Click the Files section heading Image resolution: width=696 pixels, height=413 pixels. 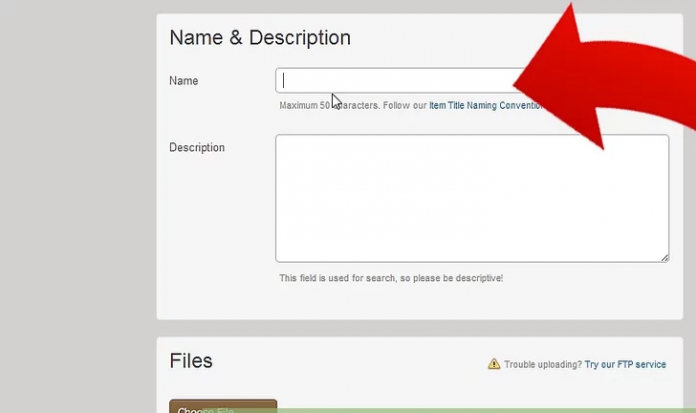tap(191, 361)
